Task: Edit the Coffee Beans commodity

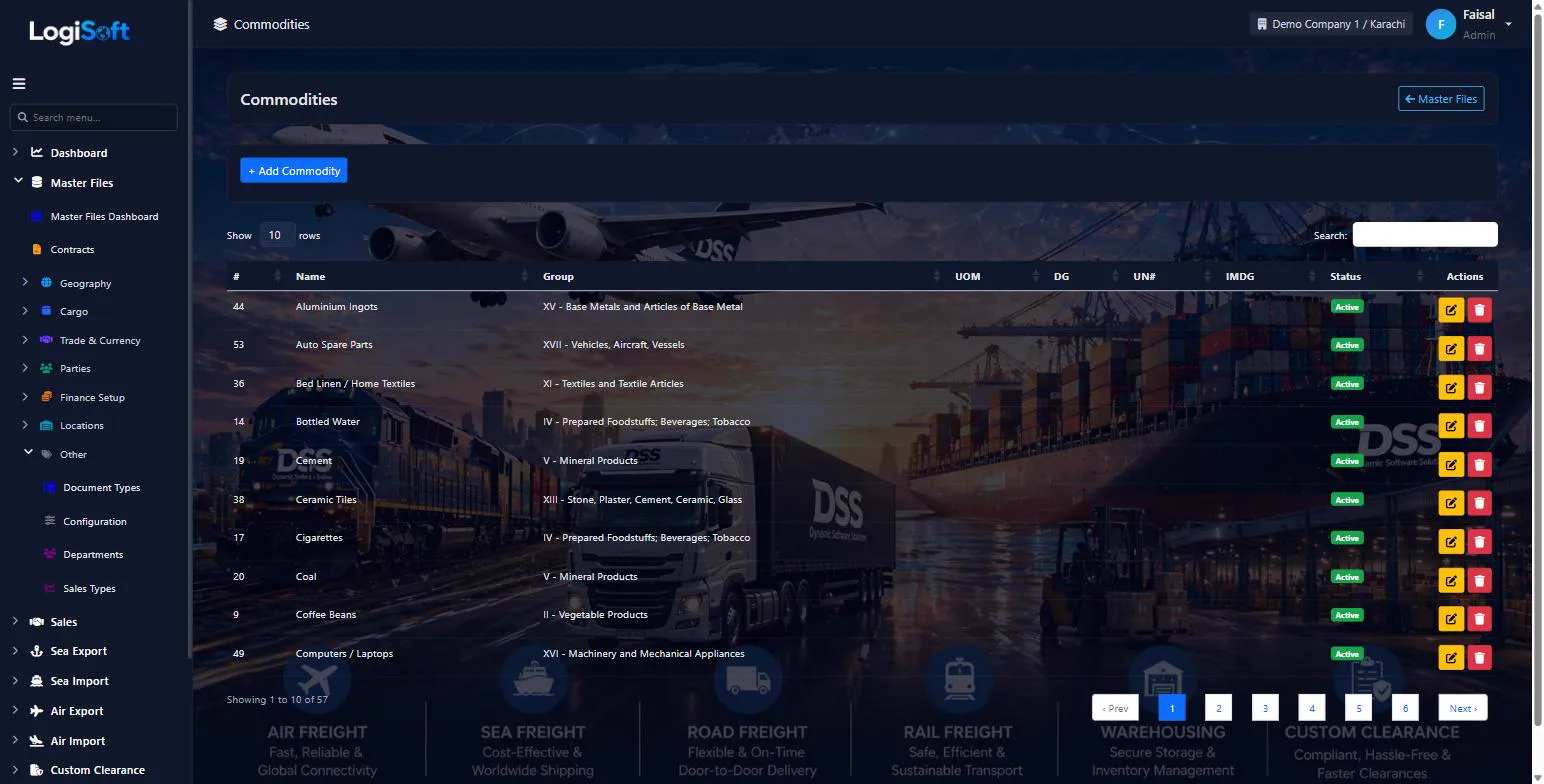Action: (1451, 618)
